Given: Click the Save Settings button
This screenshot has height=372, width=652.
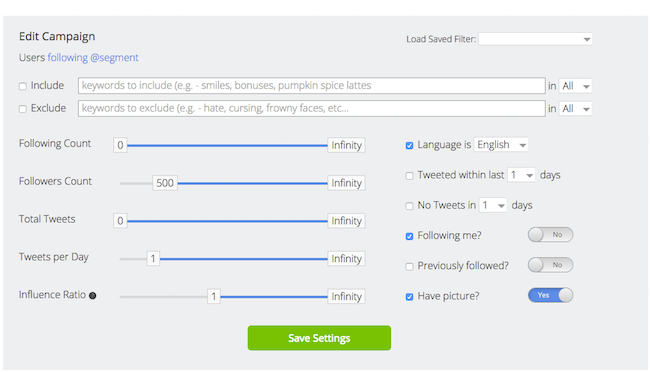Looking at the screenshot, I should point(319,338).
